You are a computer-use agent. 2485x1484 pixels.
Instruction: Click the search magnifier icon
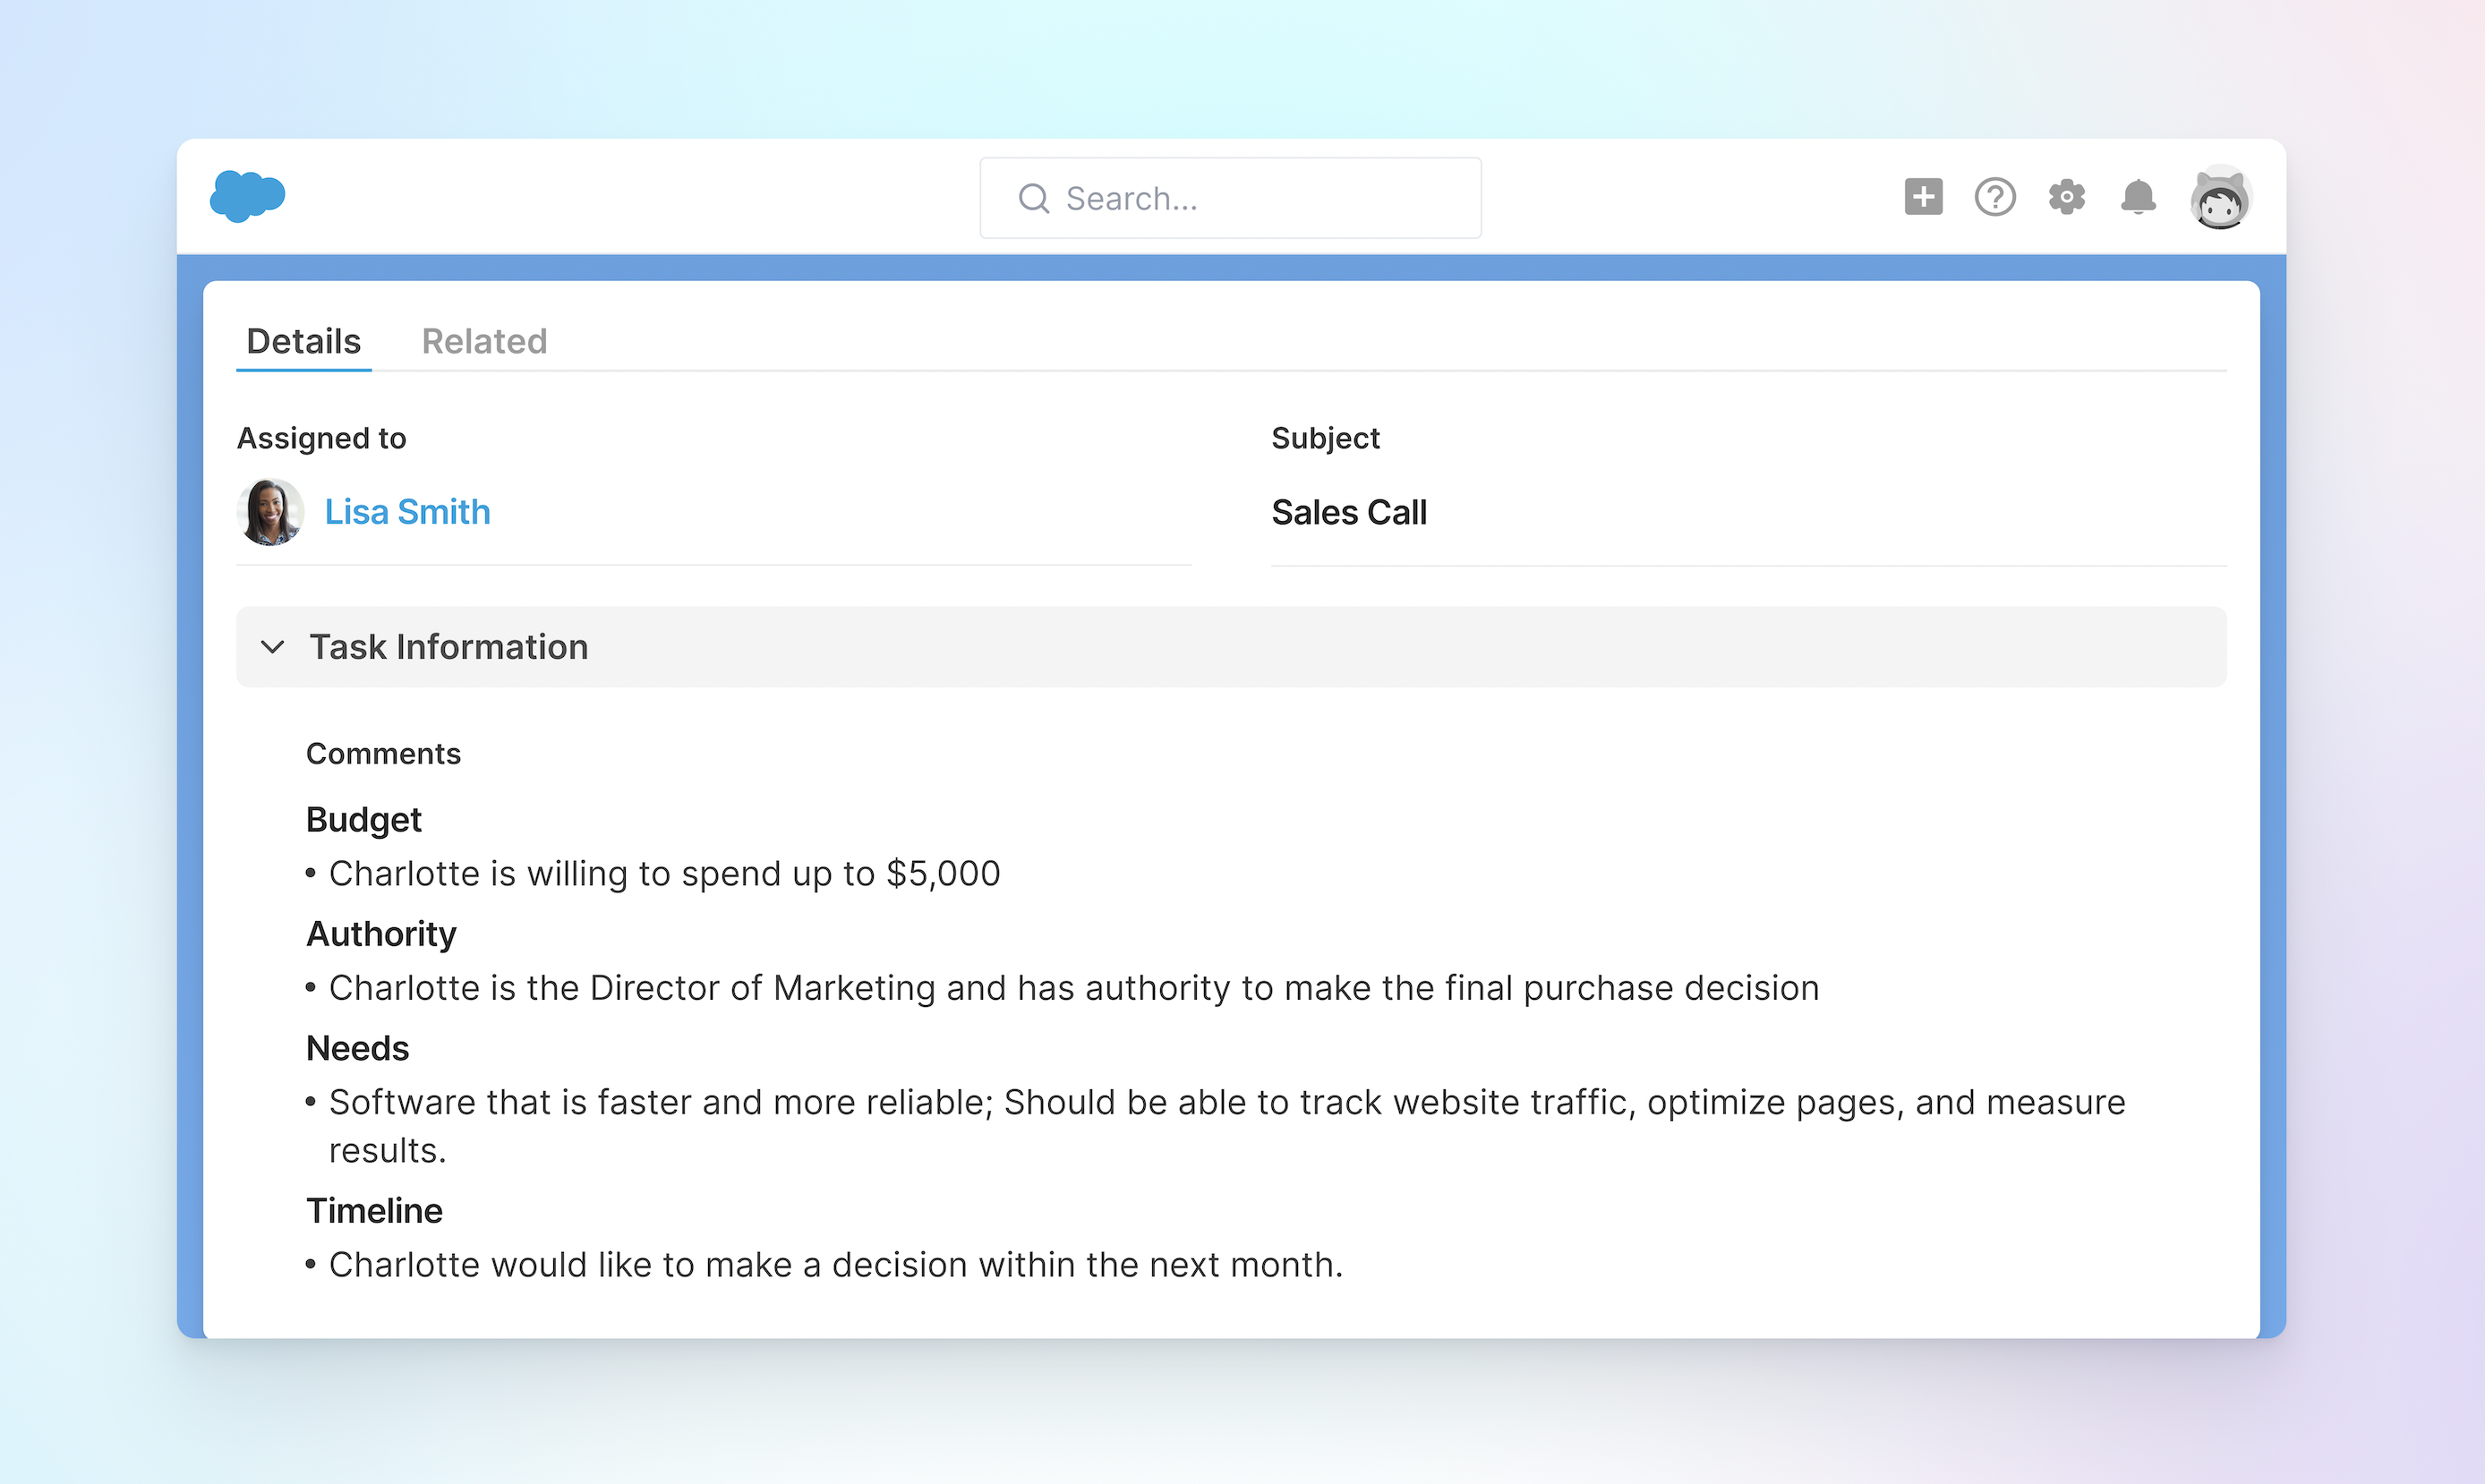1033,199
